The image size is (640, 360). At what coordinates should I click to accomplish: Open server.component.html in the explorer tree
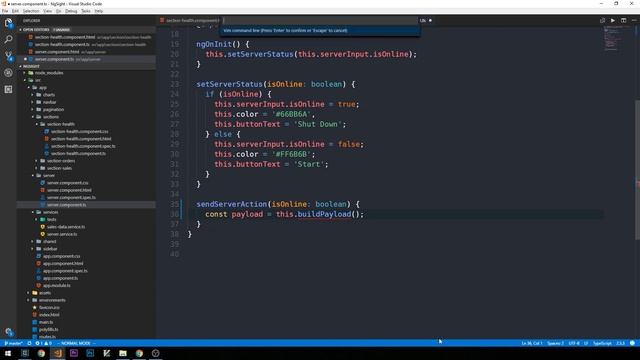[69, 190]
